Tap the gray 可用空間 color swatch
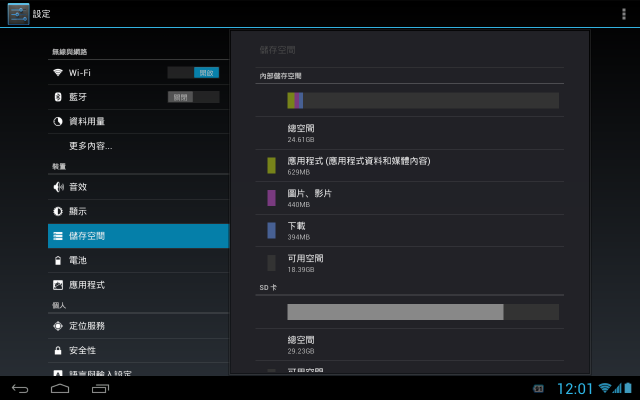Image resolution: width=640 pixels, height=400 pixels. point(271,263)
